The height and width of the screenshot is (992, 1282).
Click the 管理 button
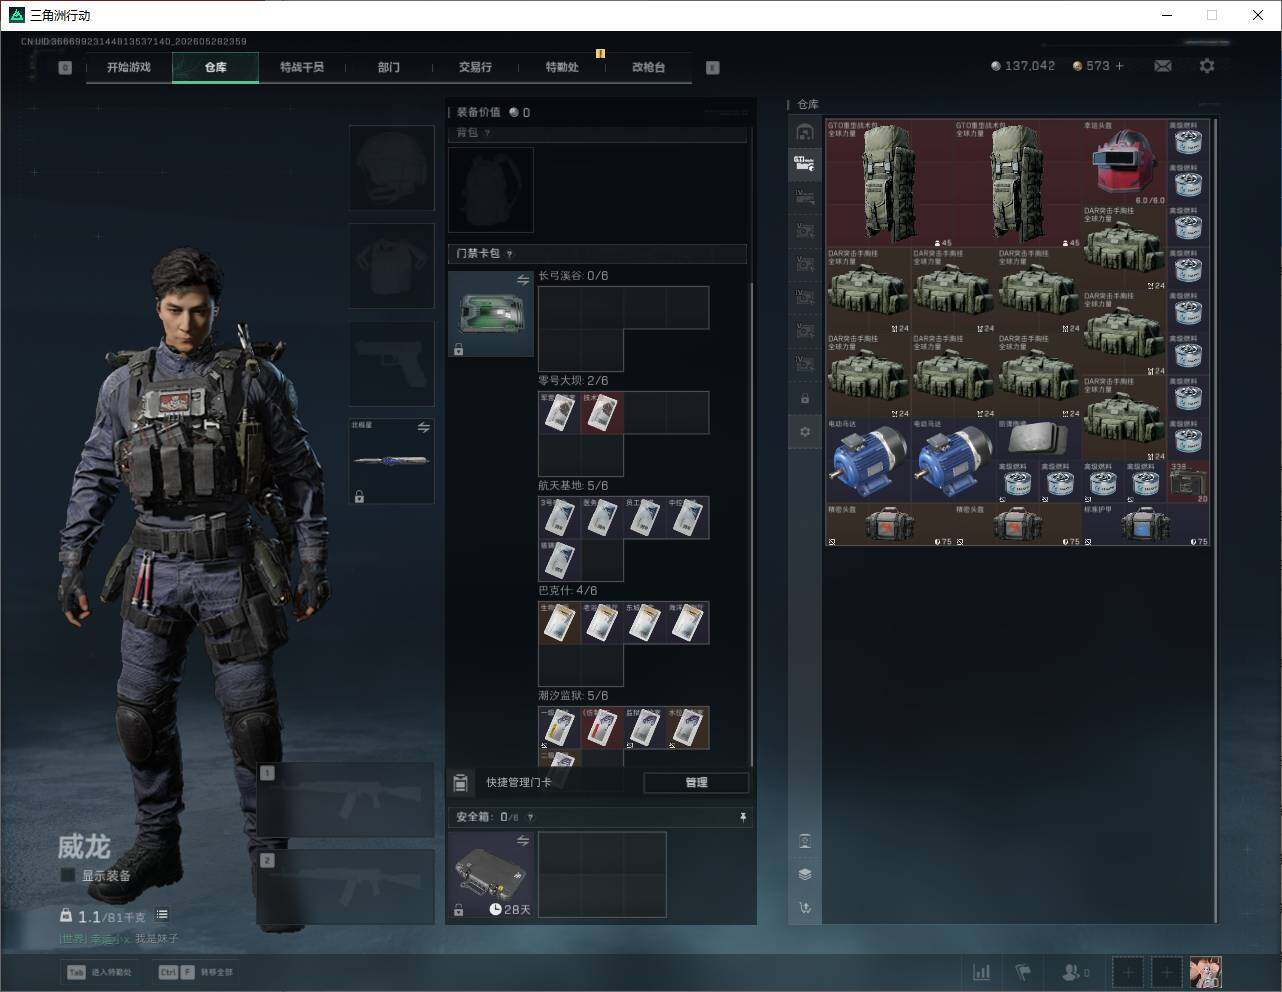click(696, 782)
